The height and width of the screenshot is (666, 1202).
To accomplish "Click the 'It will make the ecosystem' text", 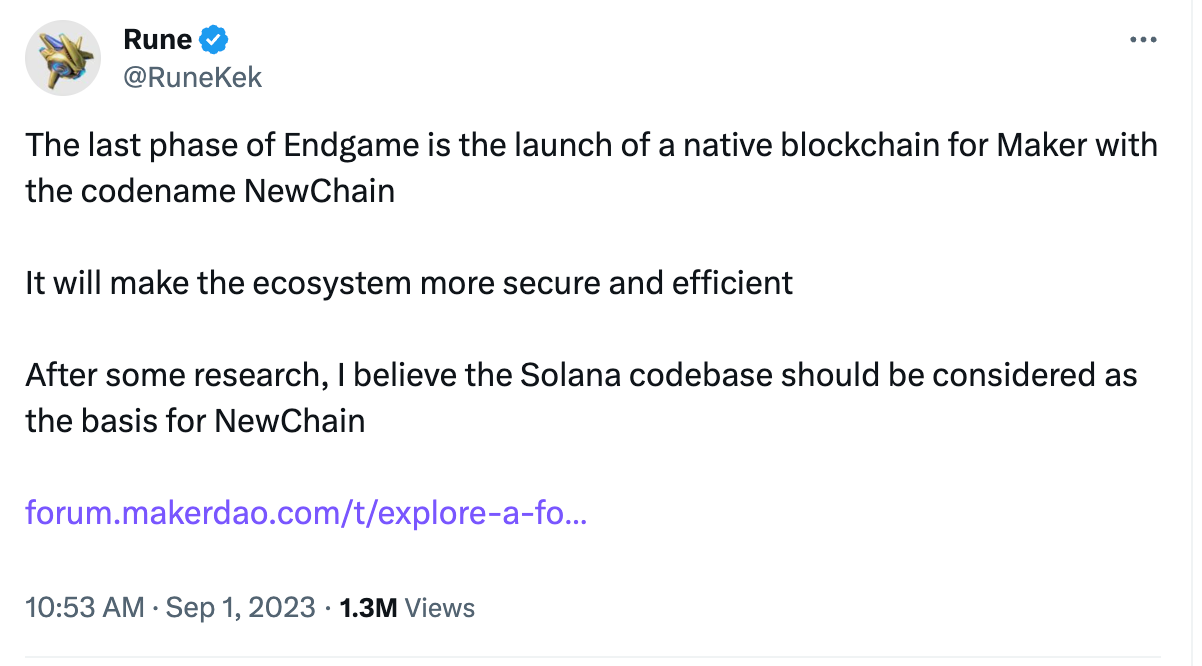I will (x=218, y=283).
